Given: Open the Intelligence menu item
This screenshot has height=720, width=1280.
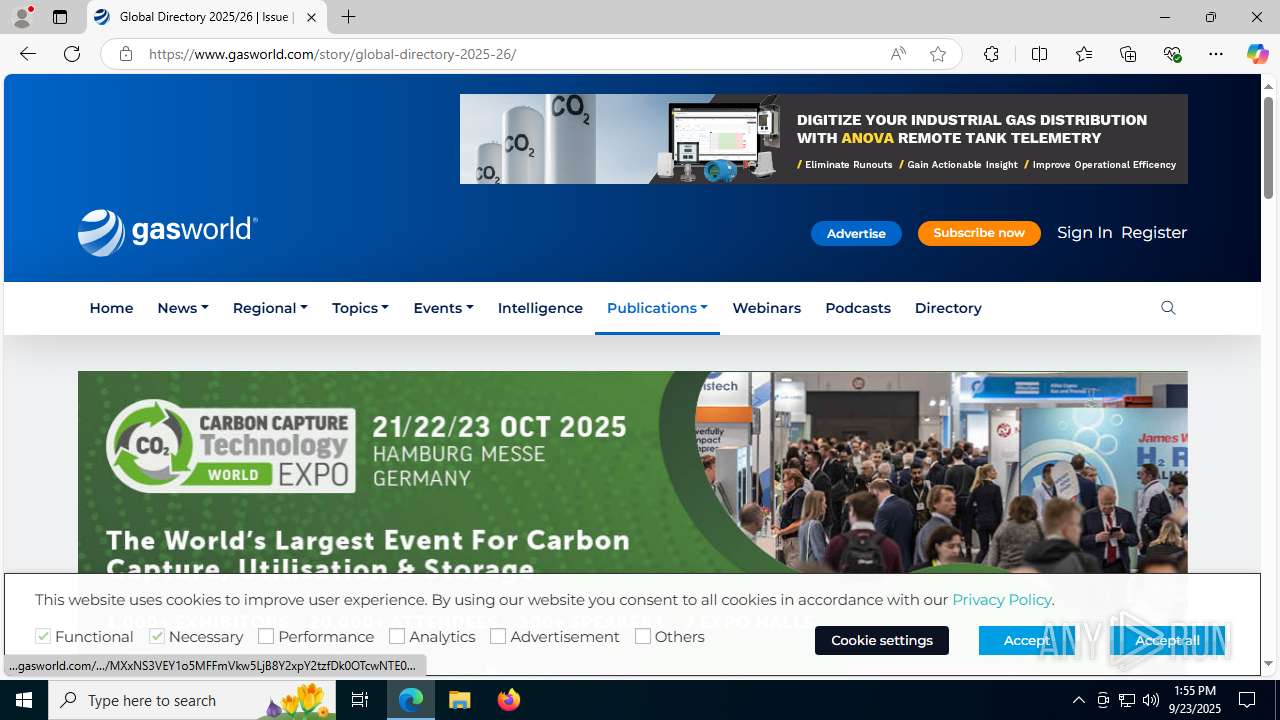Looking at the screenshot, I should pos(540,308).
